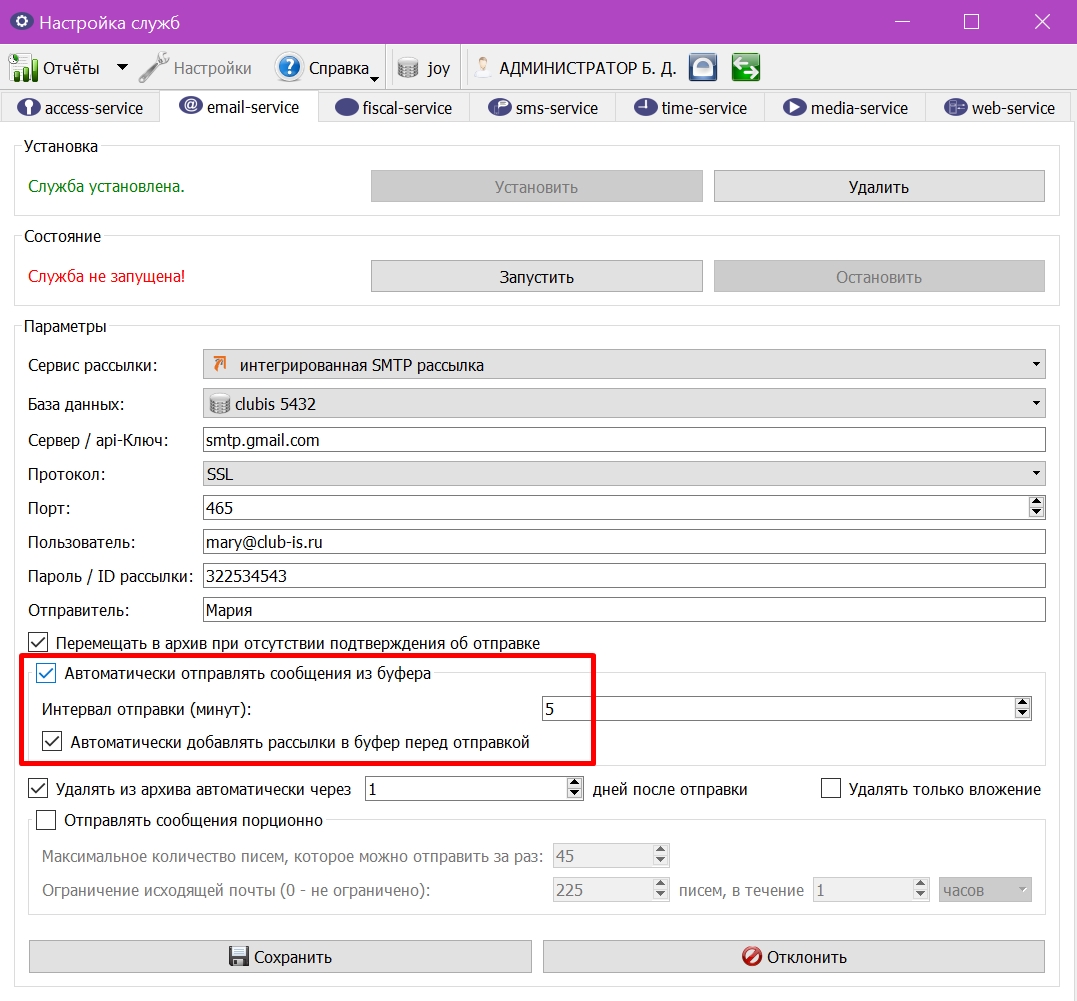Viewport: 1077px width, 1001px height.
Task: Click the Запустить service button
Action: tap(536, 276)
